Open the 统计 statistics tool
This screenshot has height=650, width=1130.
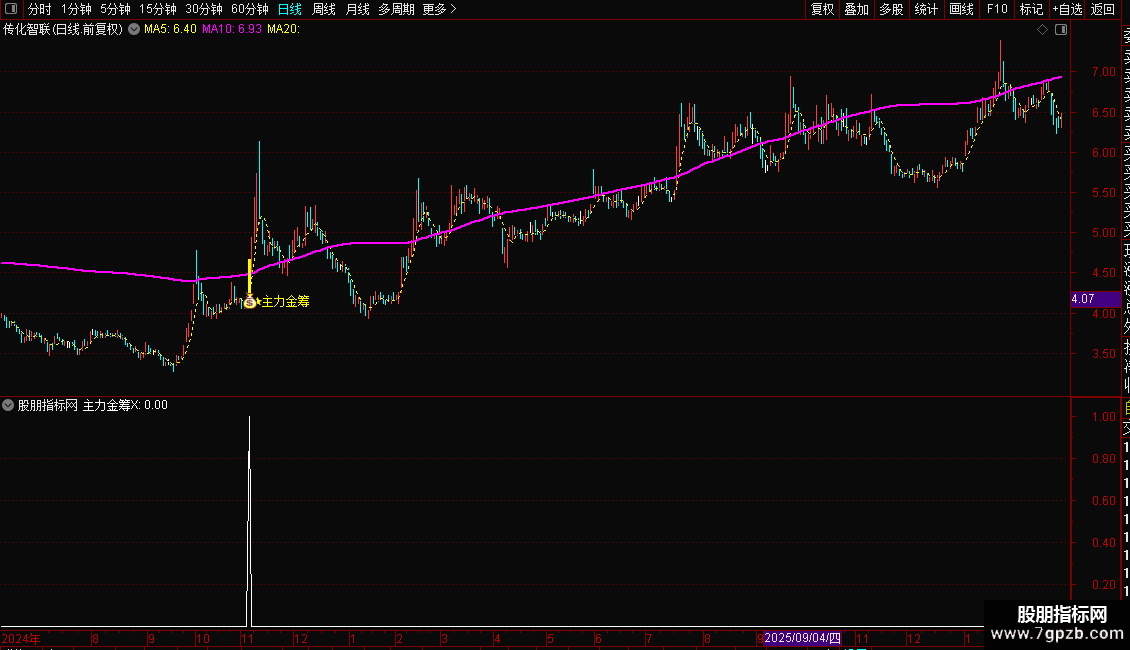pyautogui.click(x=926, y=9)
